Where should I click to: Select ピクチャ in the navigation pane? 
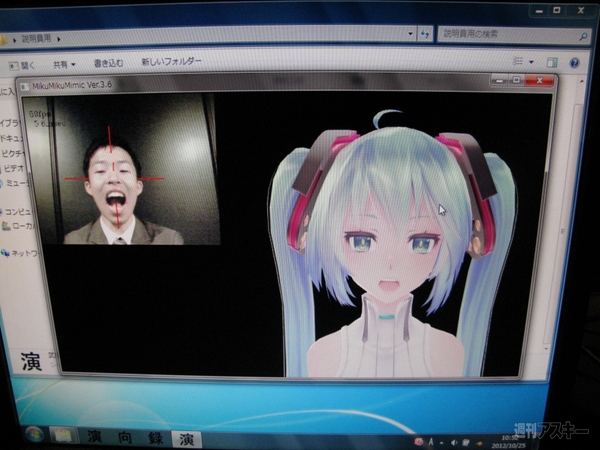pos(12,153)
